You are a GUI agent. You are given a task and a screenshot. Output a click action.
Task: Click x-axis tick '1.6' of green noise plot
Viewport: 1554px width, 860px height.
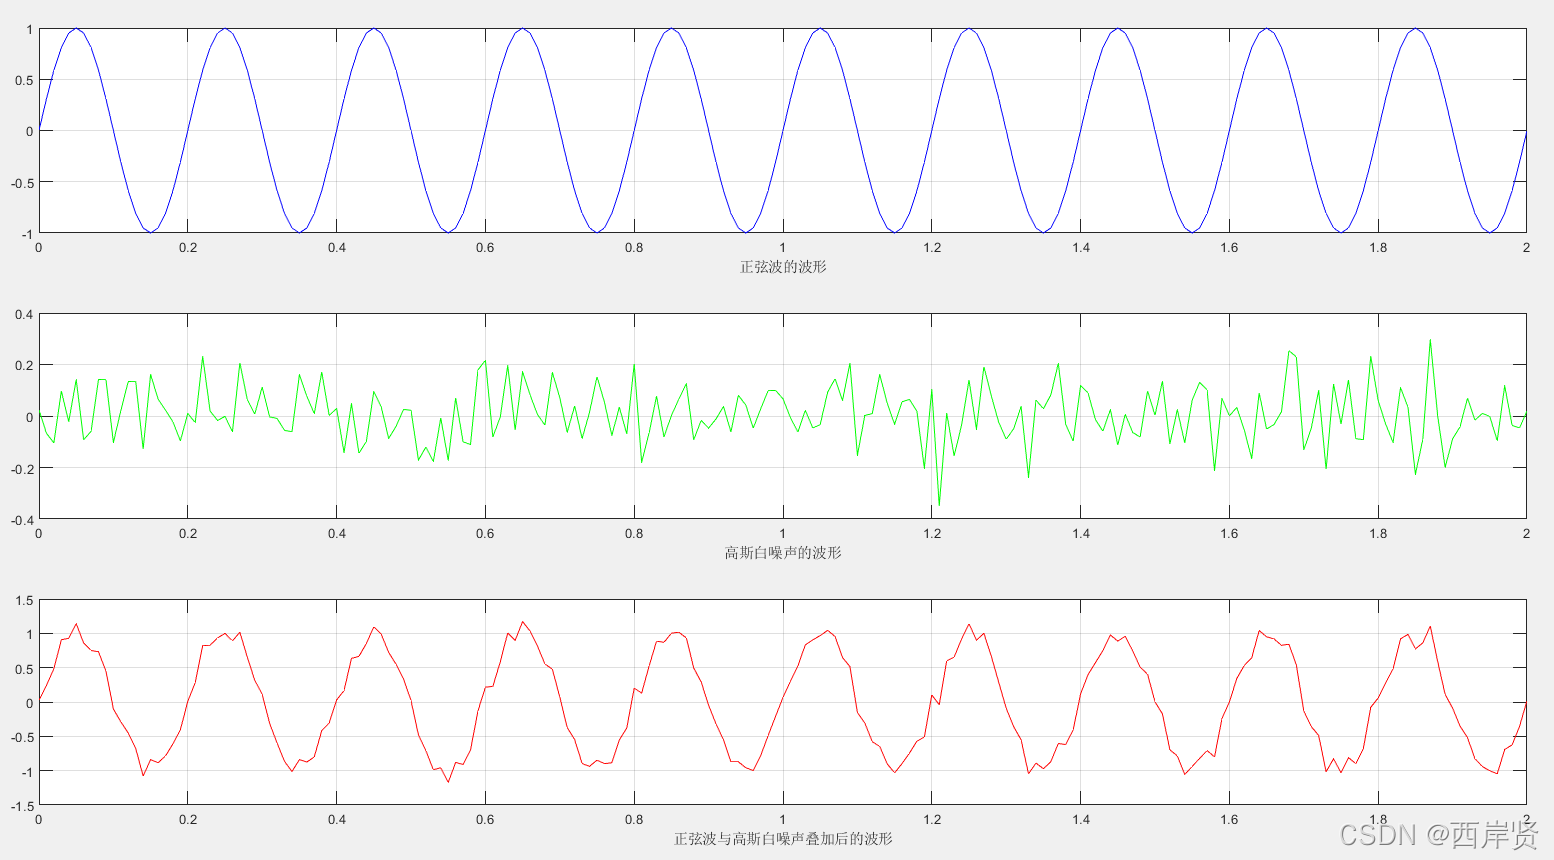click(x=1229, y=533)
